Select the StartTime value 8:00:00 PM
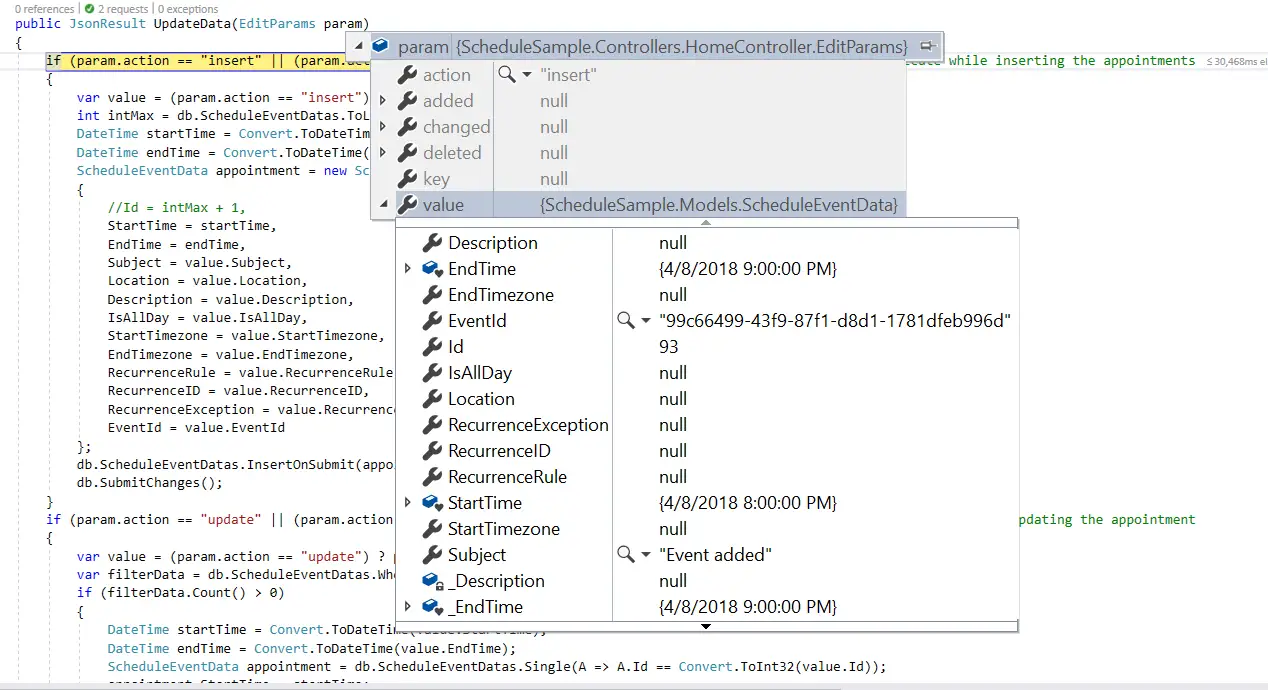 pos(748,503)
